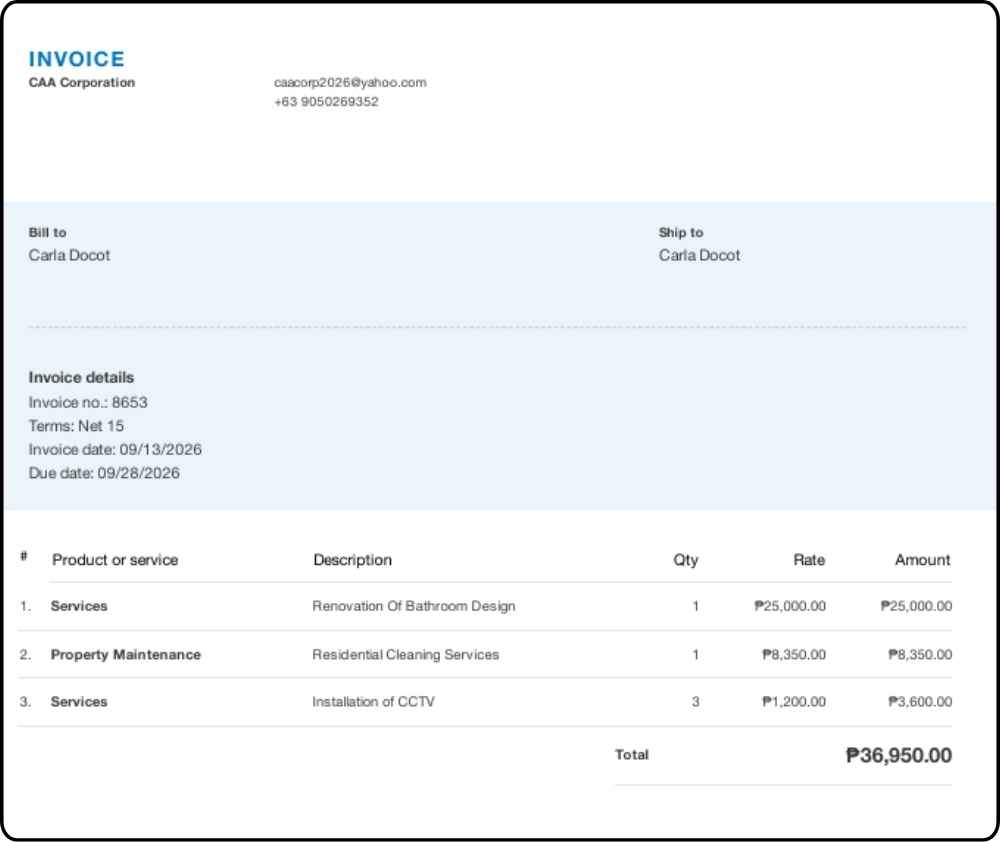Click the Qty column header
The width and height of the screenshot is (1000, 842).
(x=686, y=560)
